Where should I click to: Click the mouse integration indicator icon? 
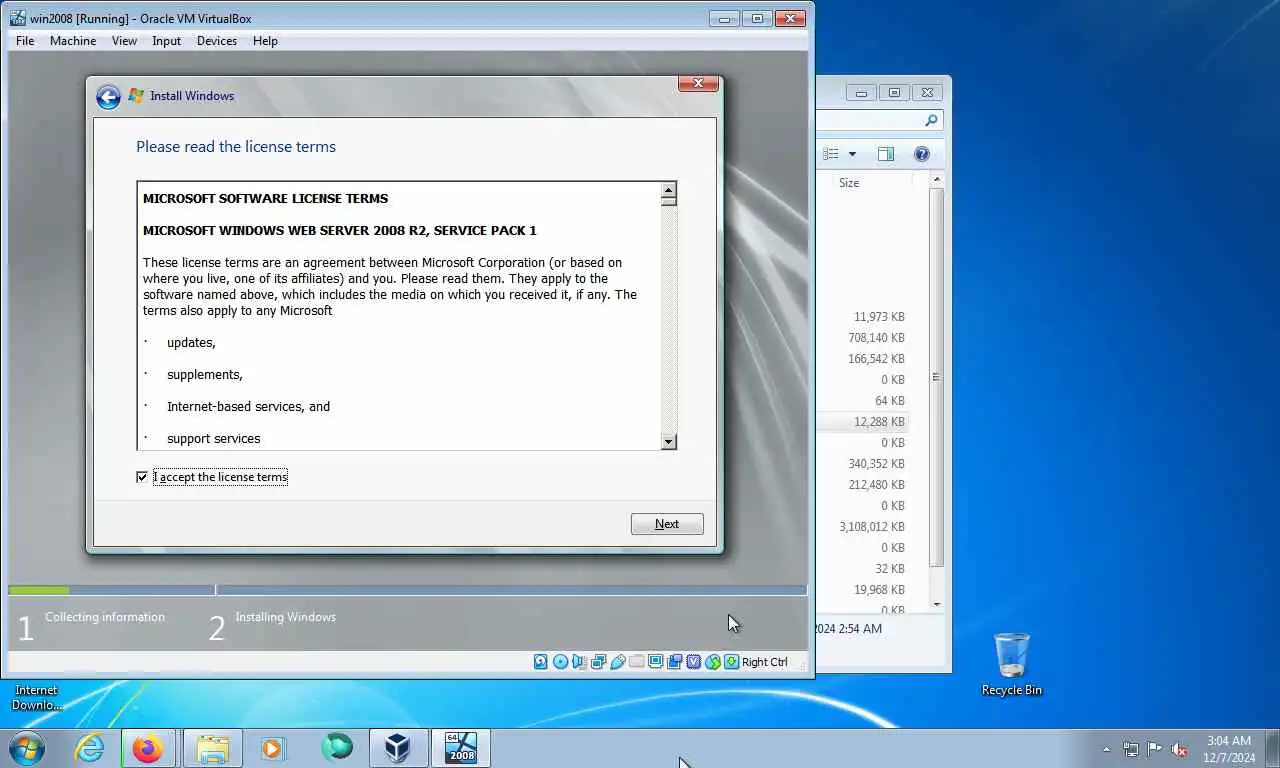pos(712,661)
